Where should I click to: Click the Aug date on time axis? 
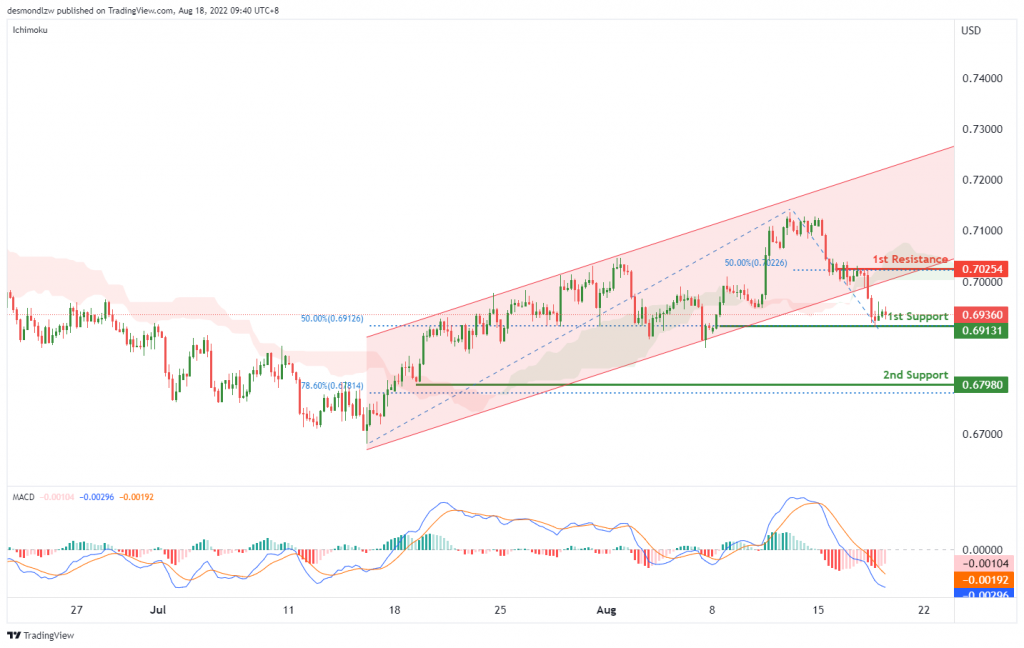[x=606, y=610]
